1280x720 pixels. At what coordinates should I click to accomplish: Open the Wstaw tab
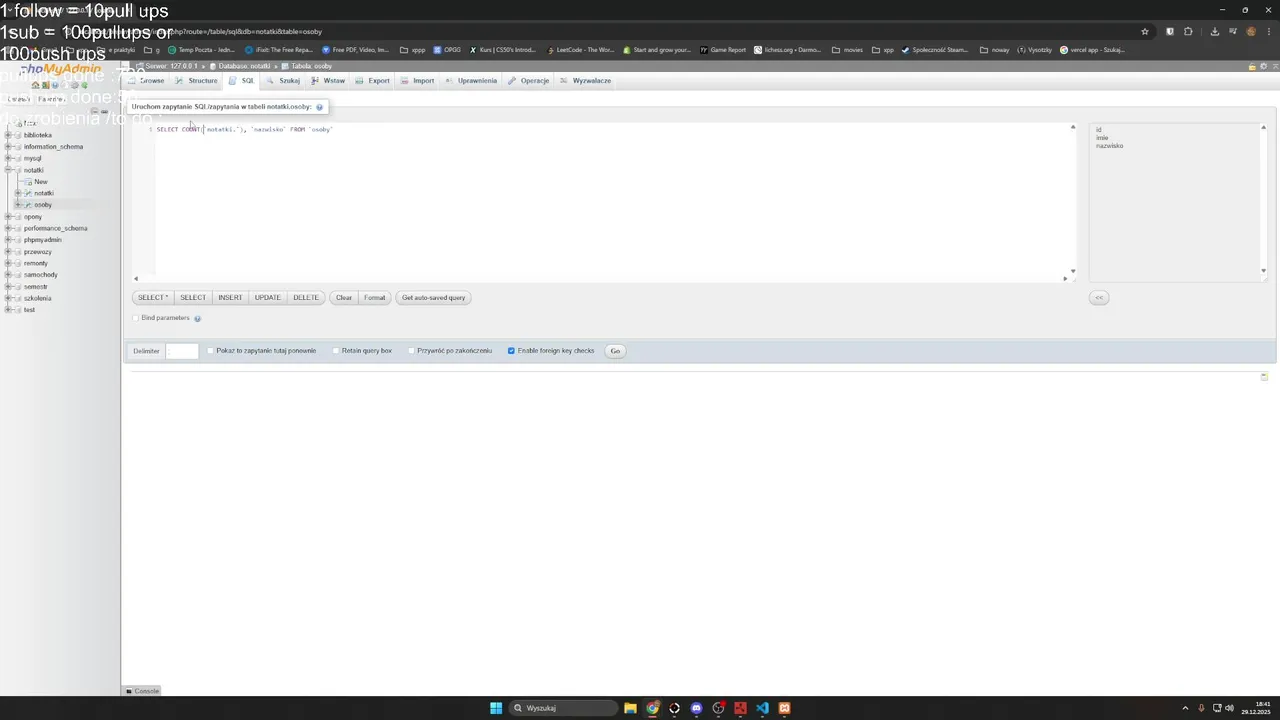(x=328, y=80)
